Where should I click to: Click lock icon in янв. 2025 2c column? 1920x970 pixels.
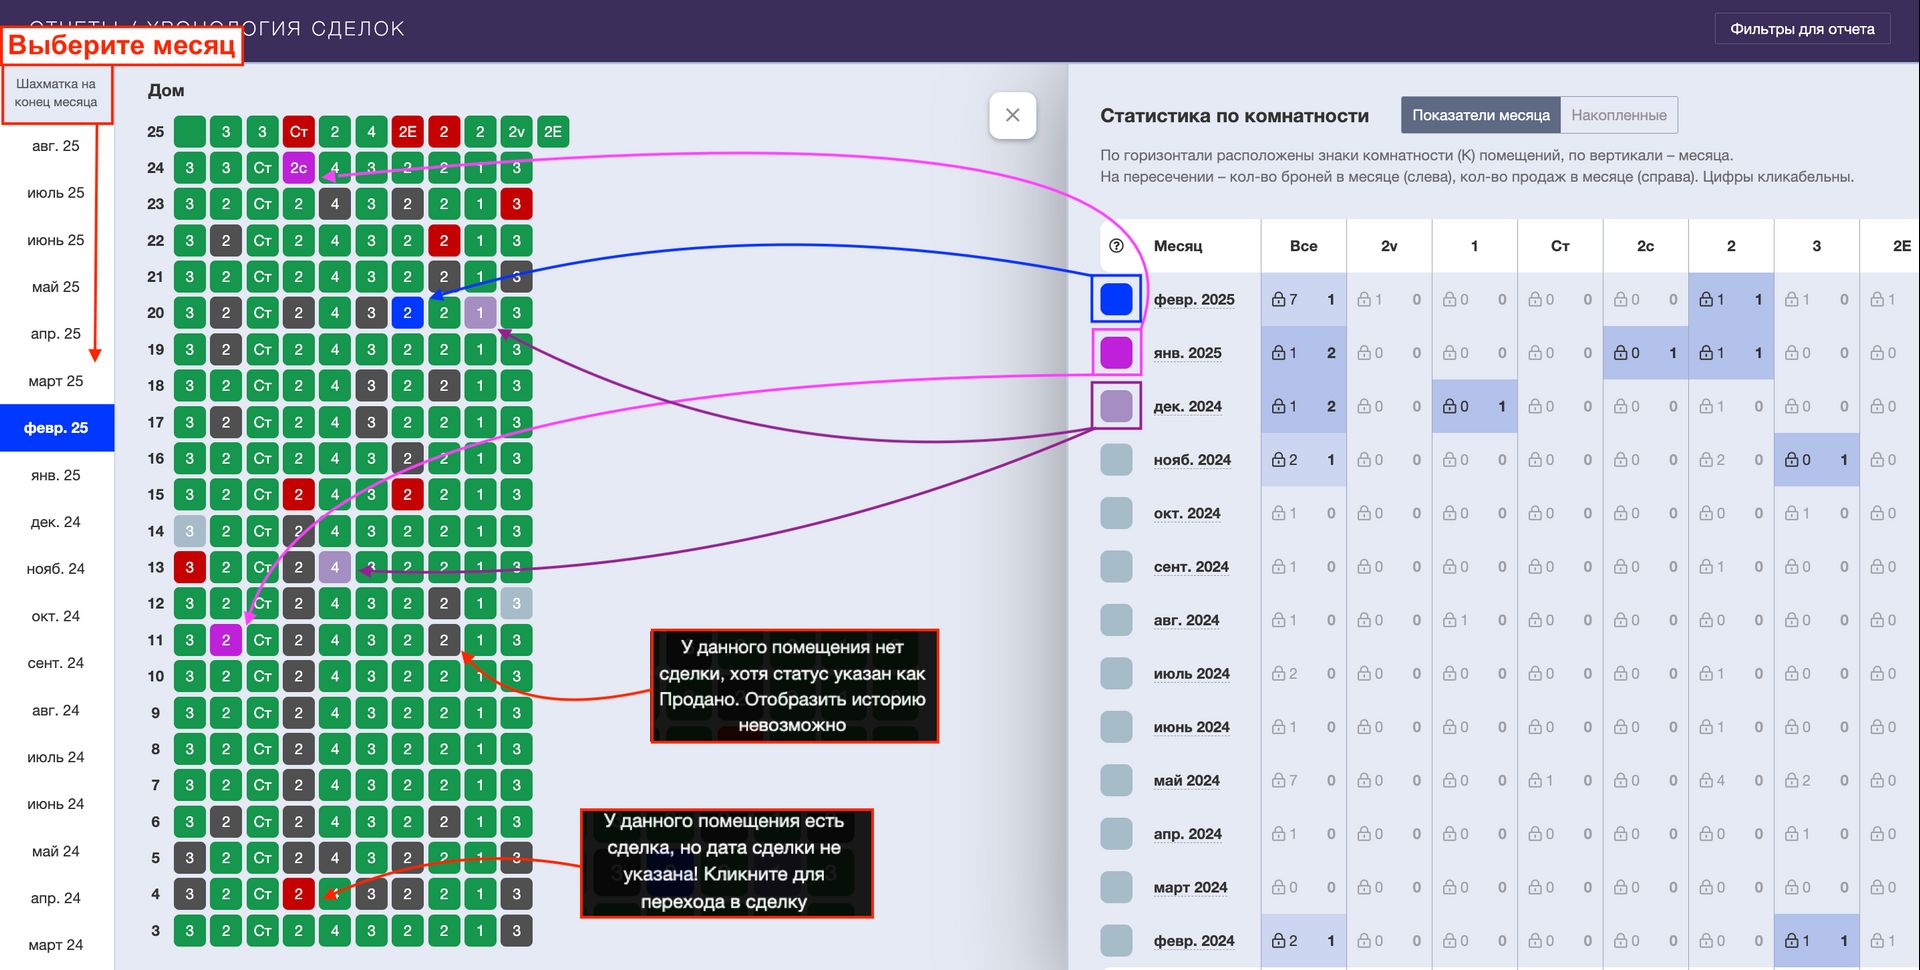1620,353
